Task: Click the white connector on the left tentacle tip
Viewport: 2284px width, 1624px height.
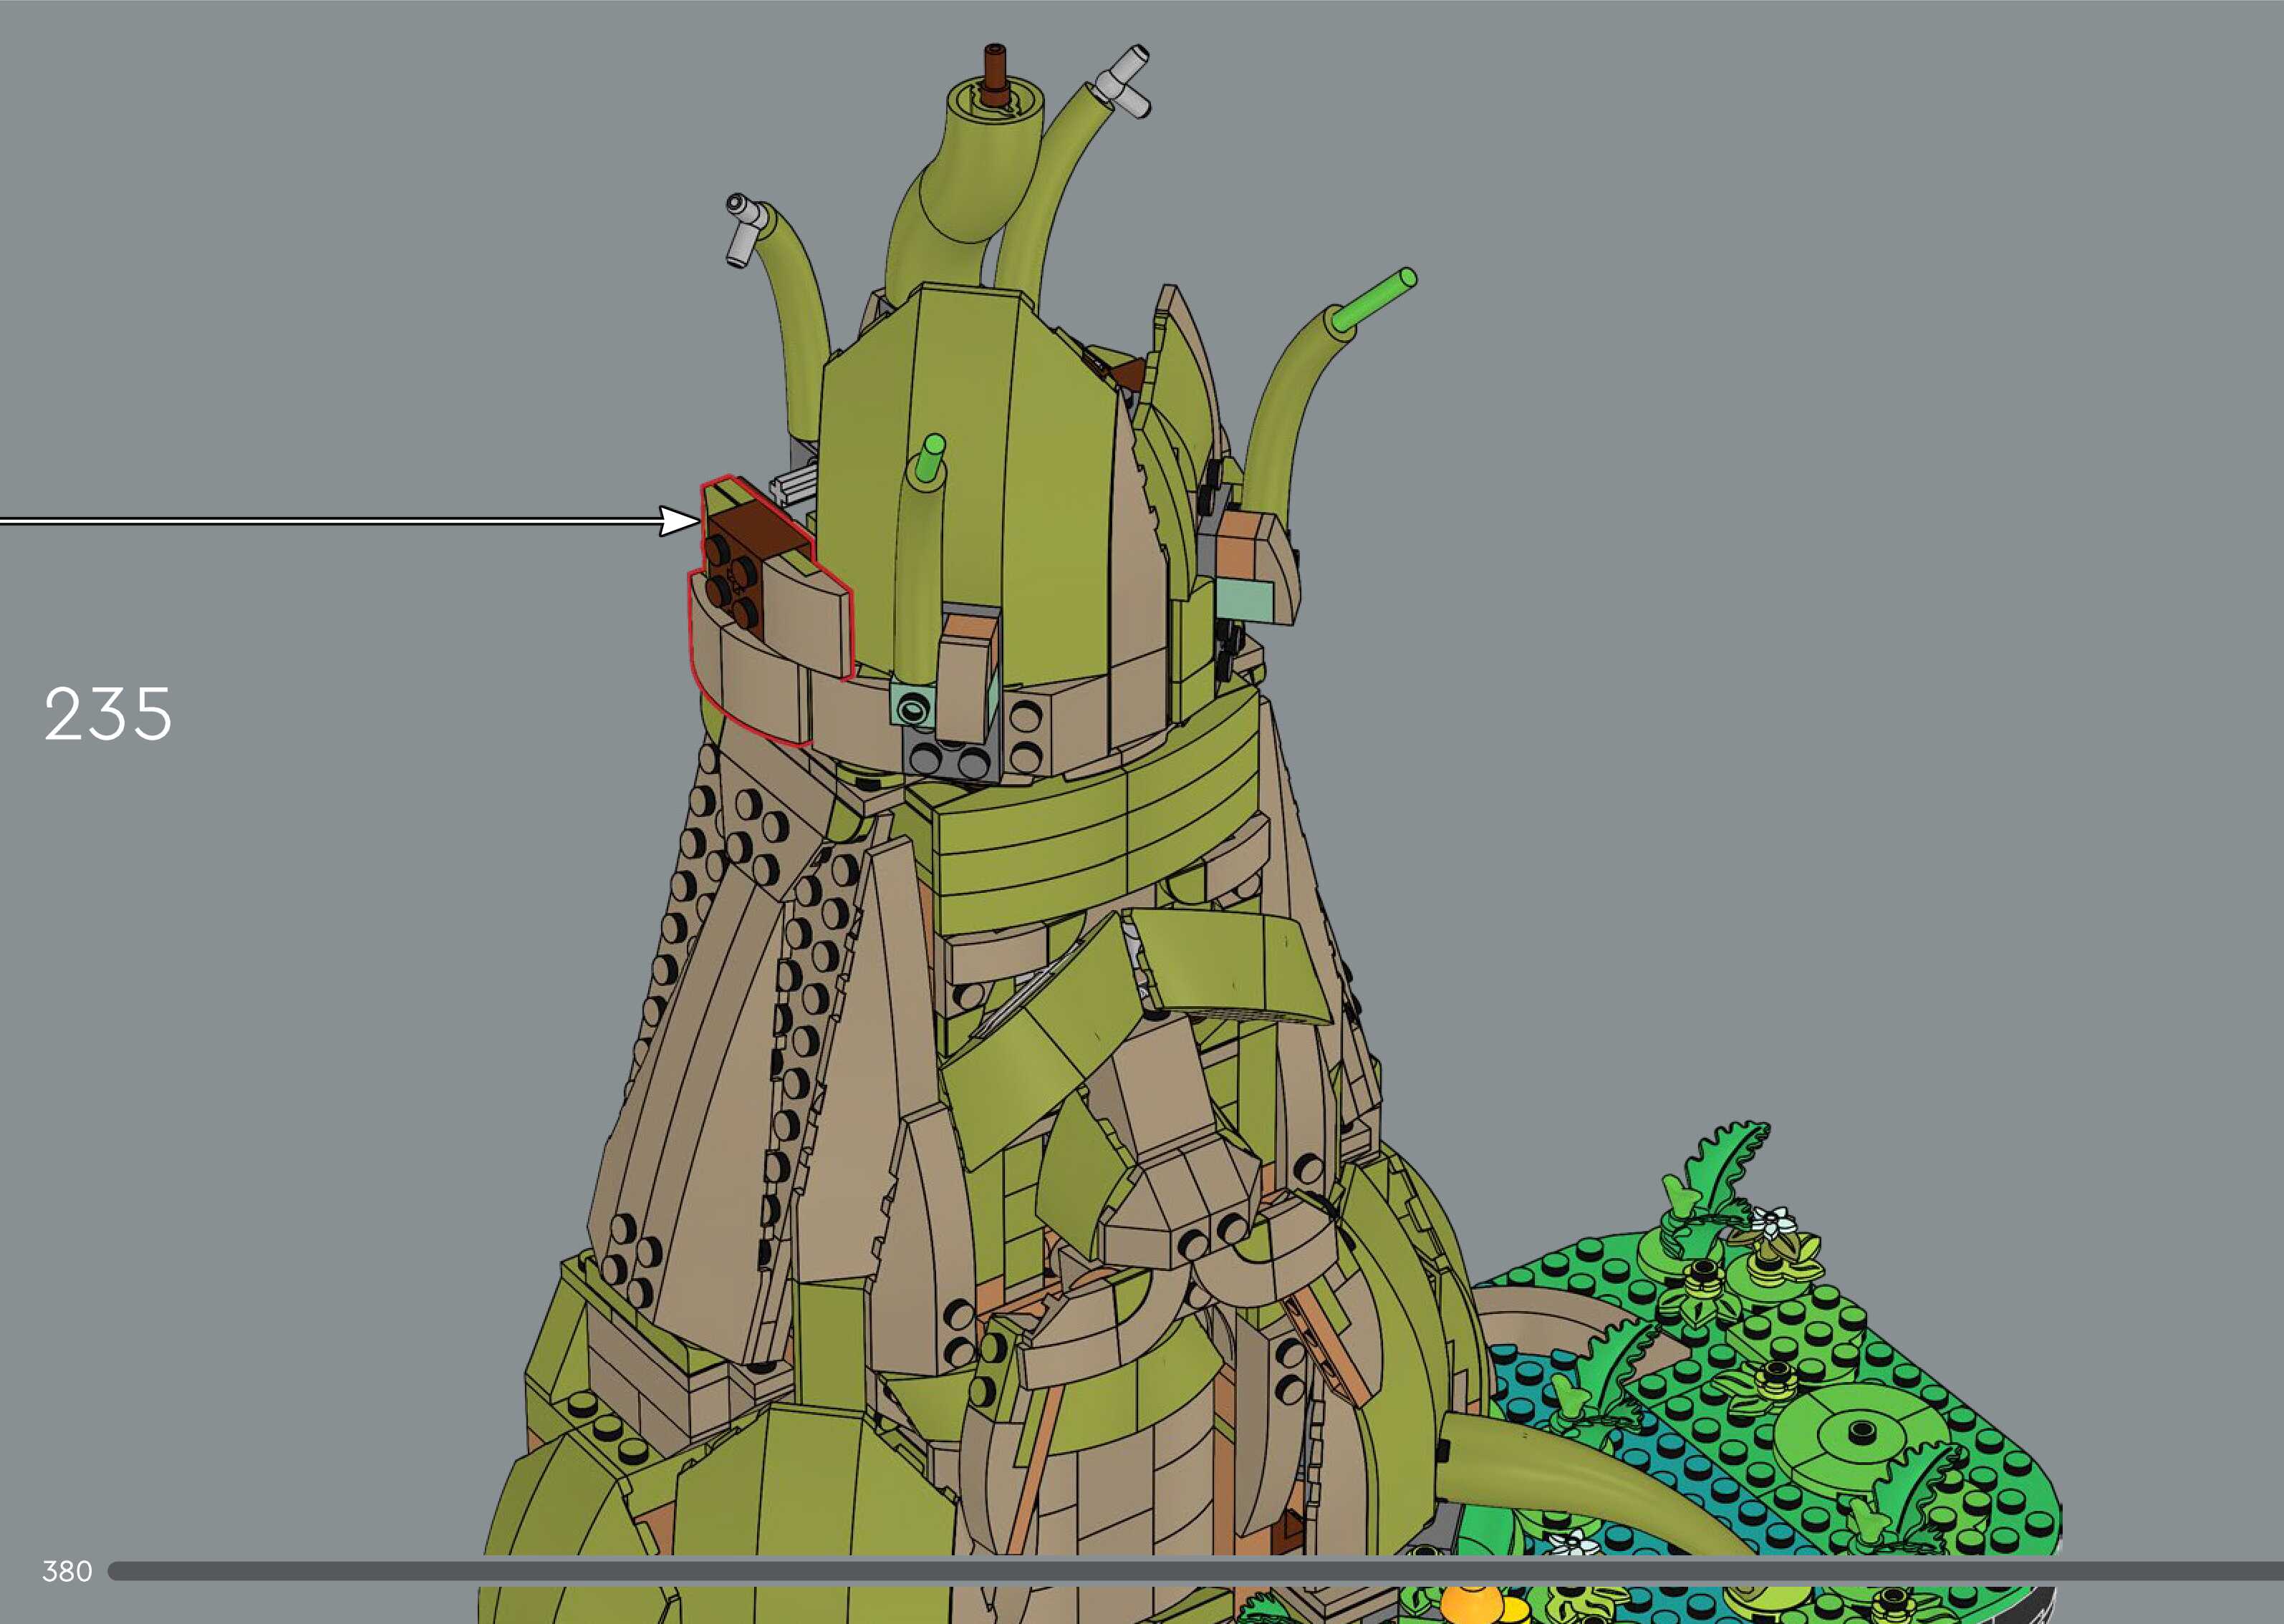Action: coord(745,229)
